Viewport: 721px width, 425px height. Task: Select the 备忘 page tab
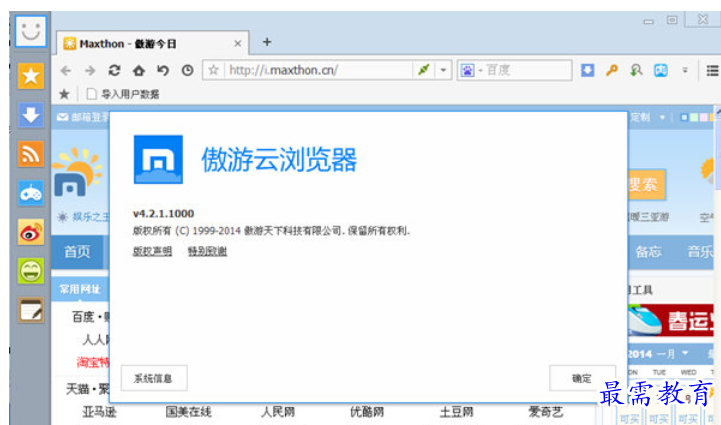648,252
